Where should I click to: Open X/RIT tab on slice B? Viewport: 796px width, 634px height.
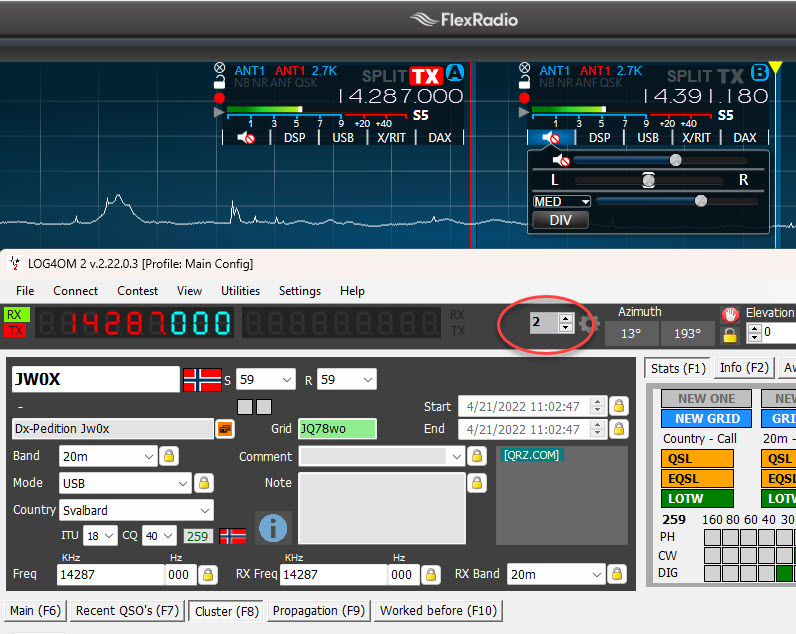point(696,138)
